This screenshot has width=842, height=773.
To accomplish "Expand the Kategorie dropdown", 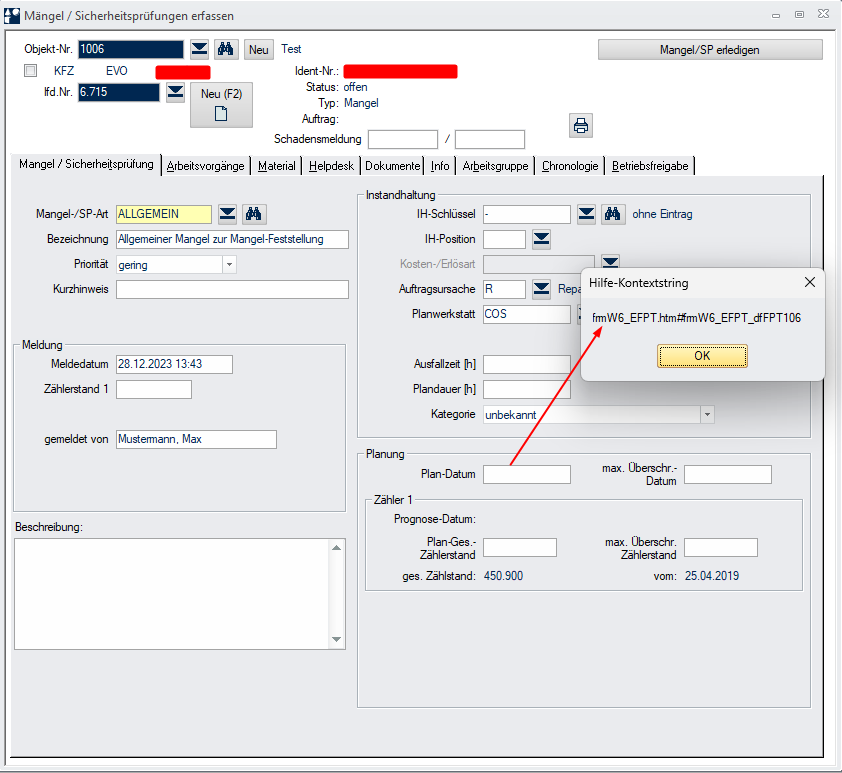I will coord(707,414).
